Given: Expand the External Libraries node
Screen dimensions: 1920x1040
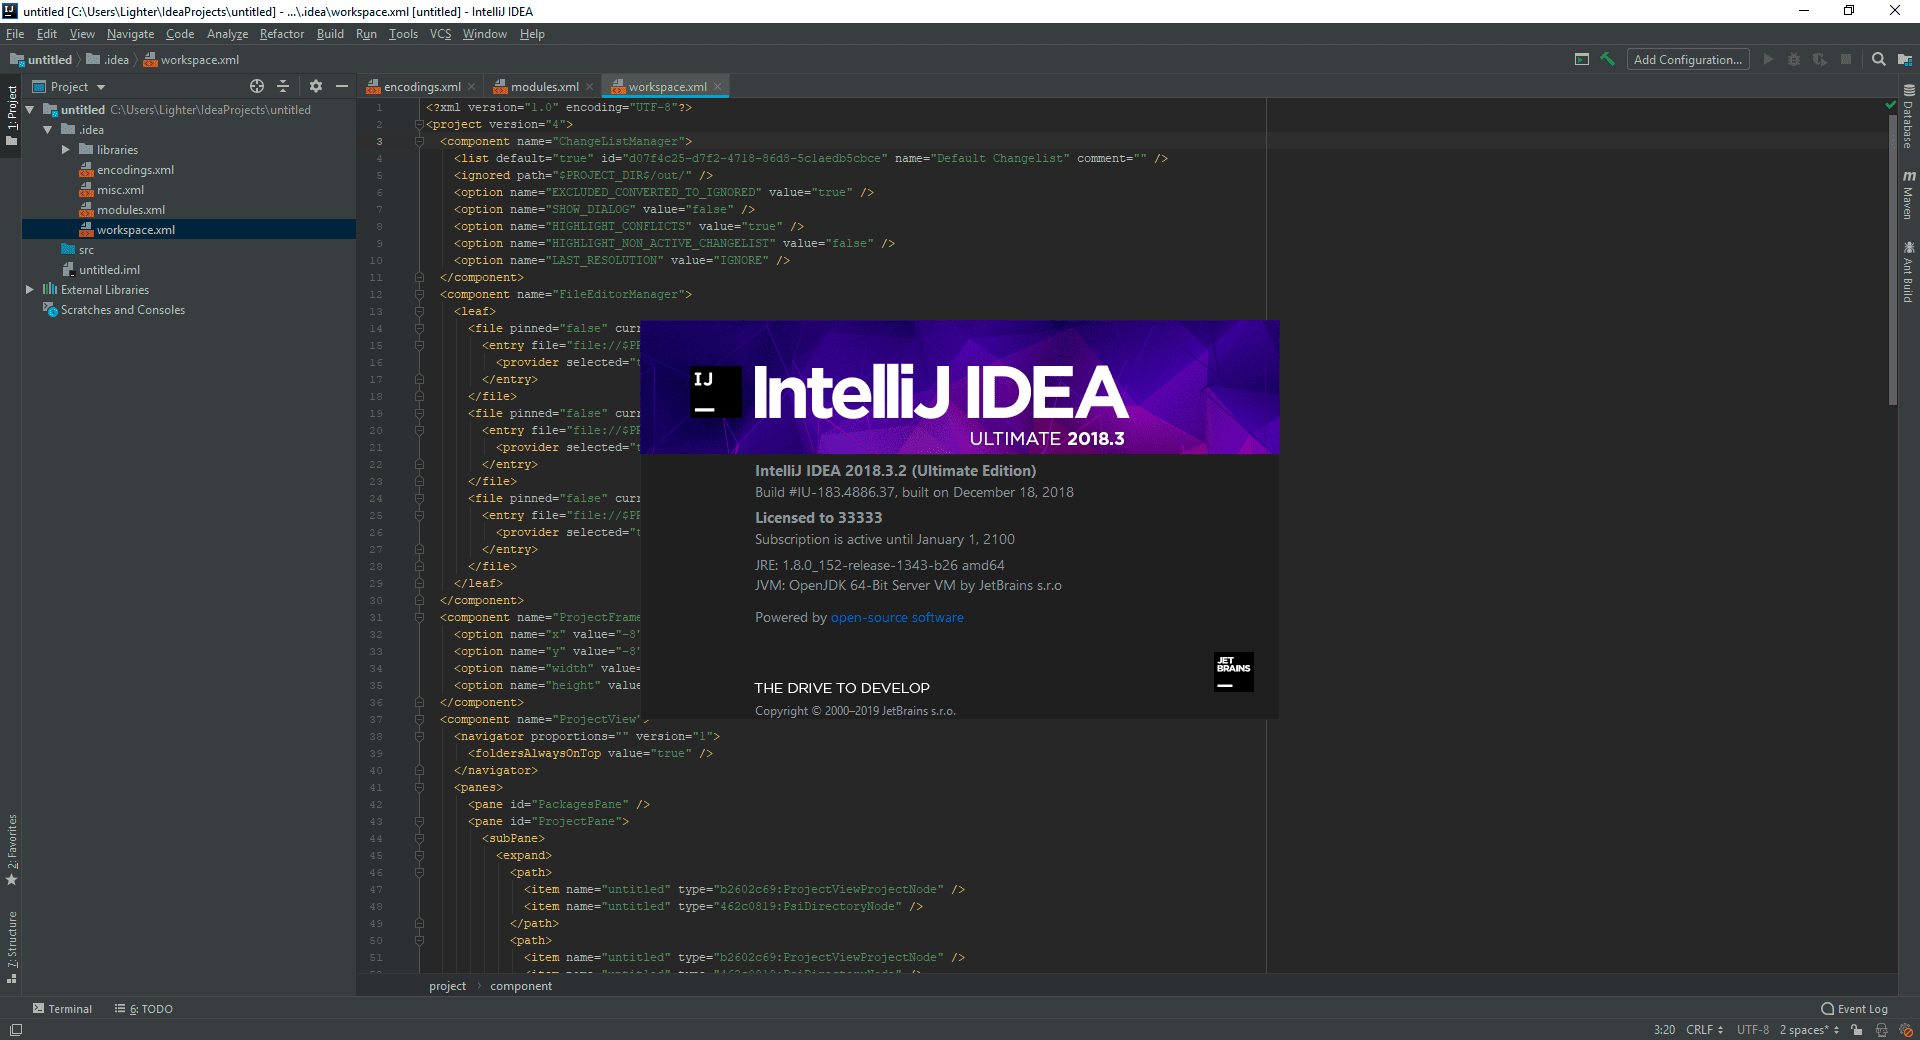Looking at the screenshot, I should pyautogui.click(x=30, y=290).
